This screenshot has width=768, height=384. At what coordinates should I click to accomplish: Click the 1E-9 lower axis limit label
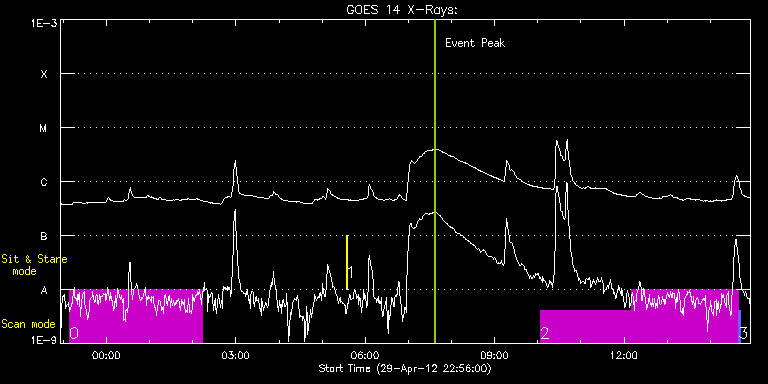click(43, 340)
